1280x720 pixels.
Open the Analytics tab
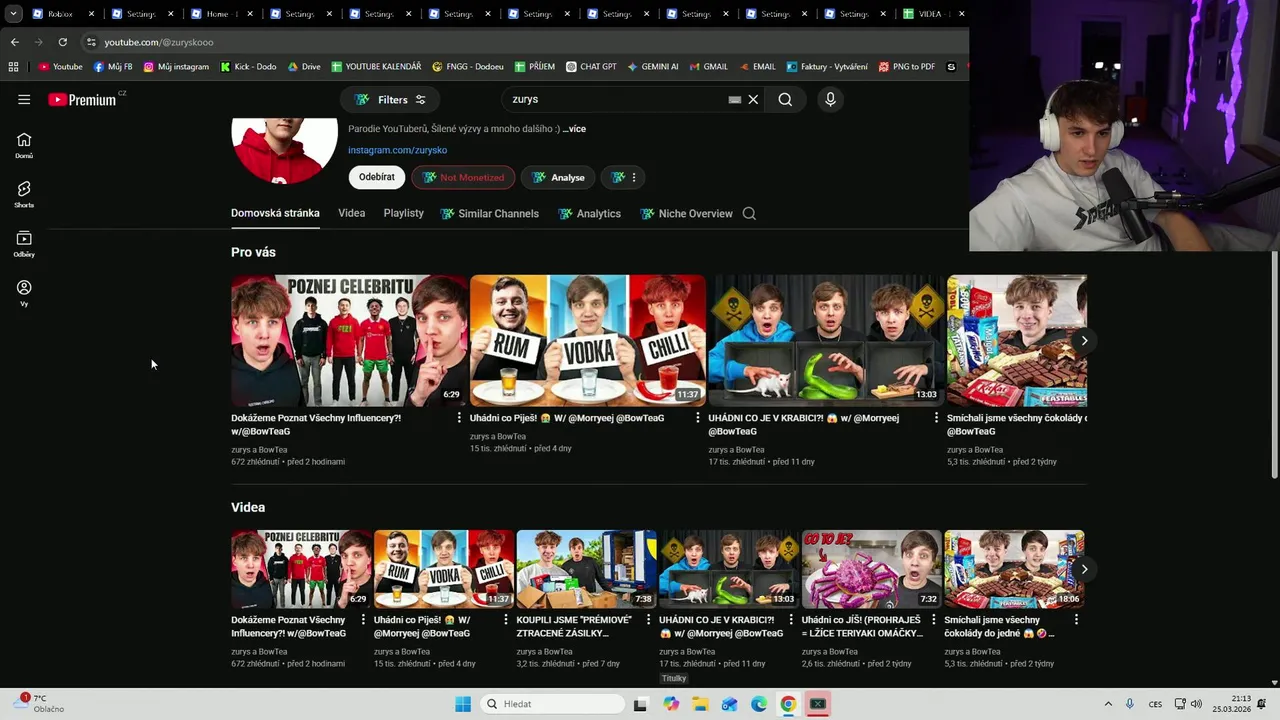[589, 213]
